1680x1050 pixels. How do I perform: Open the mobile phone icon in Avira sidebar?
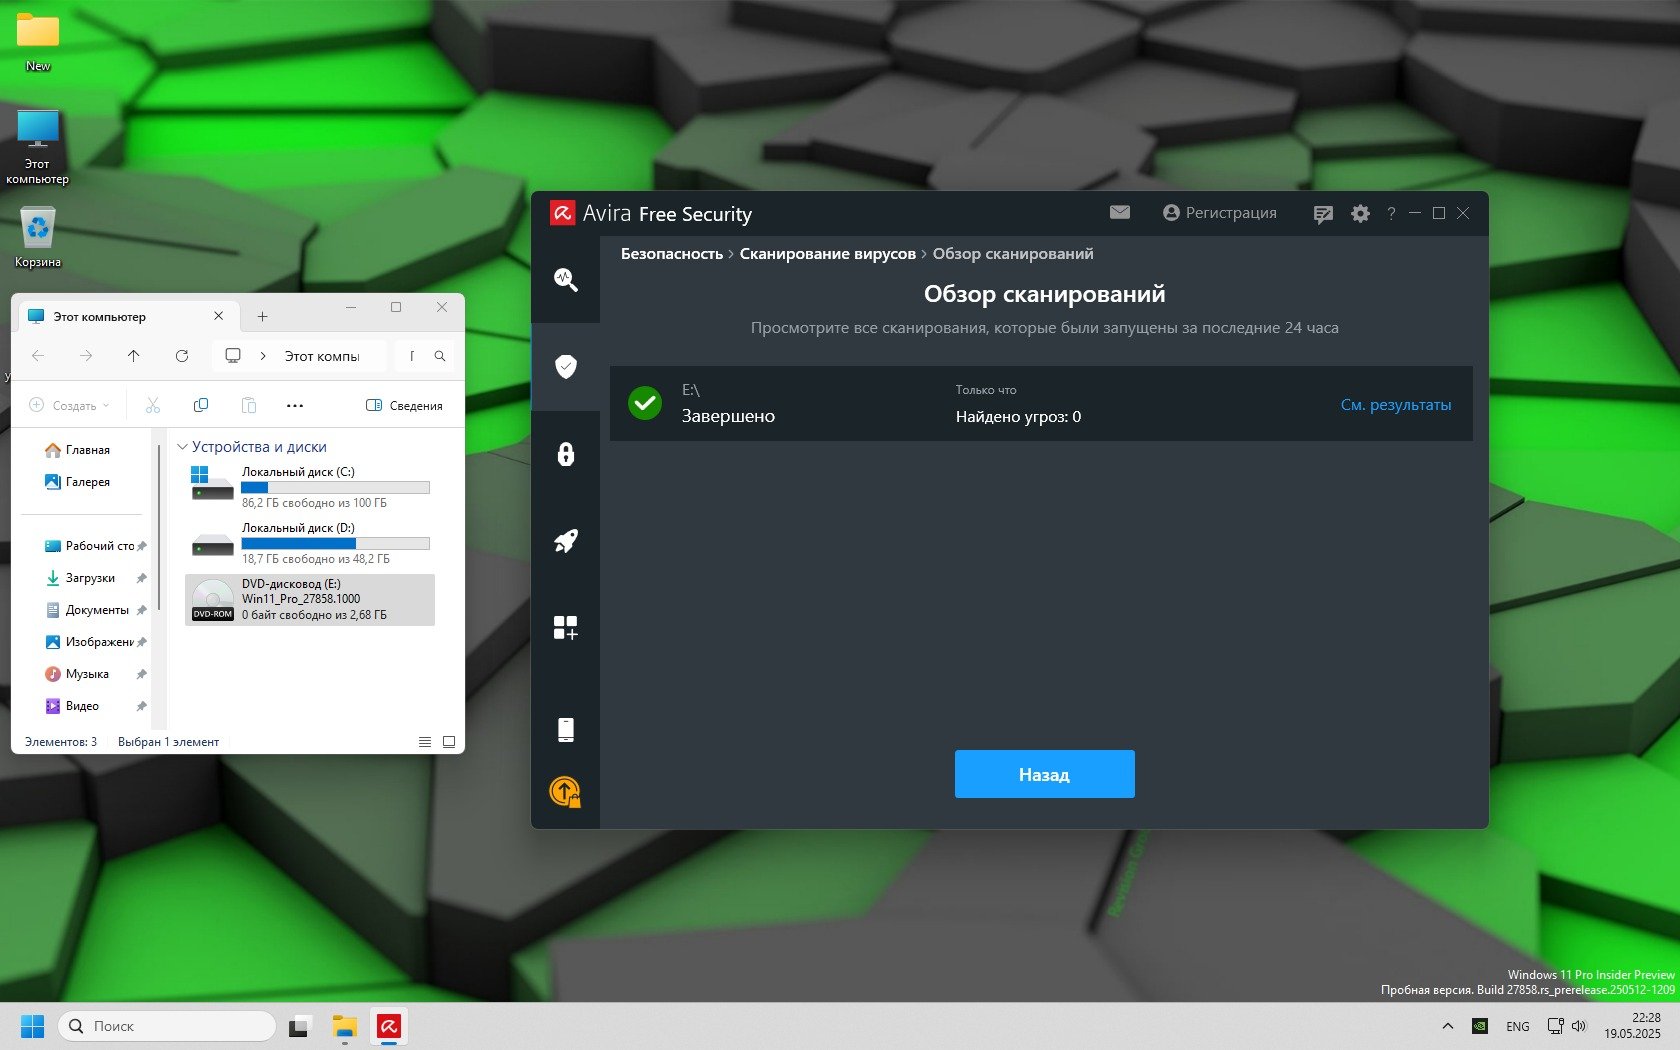click(x=566, y=730)
